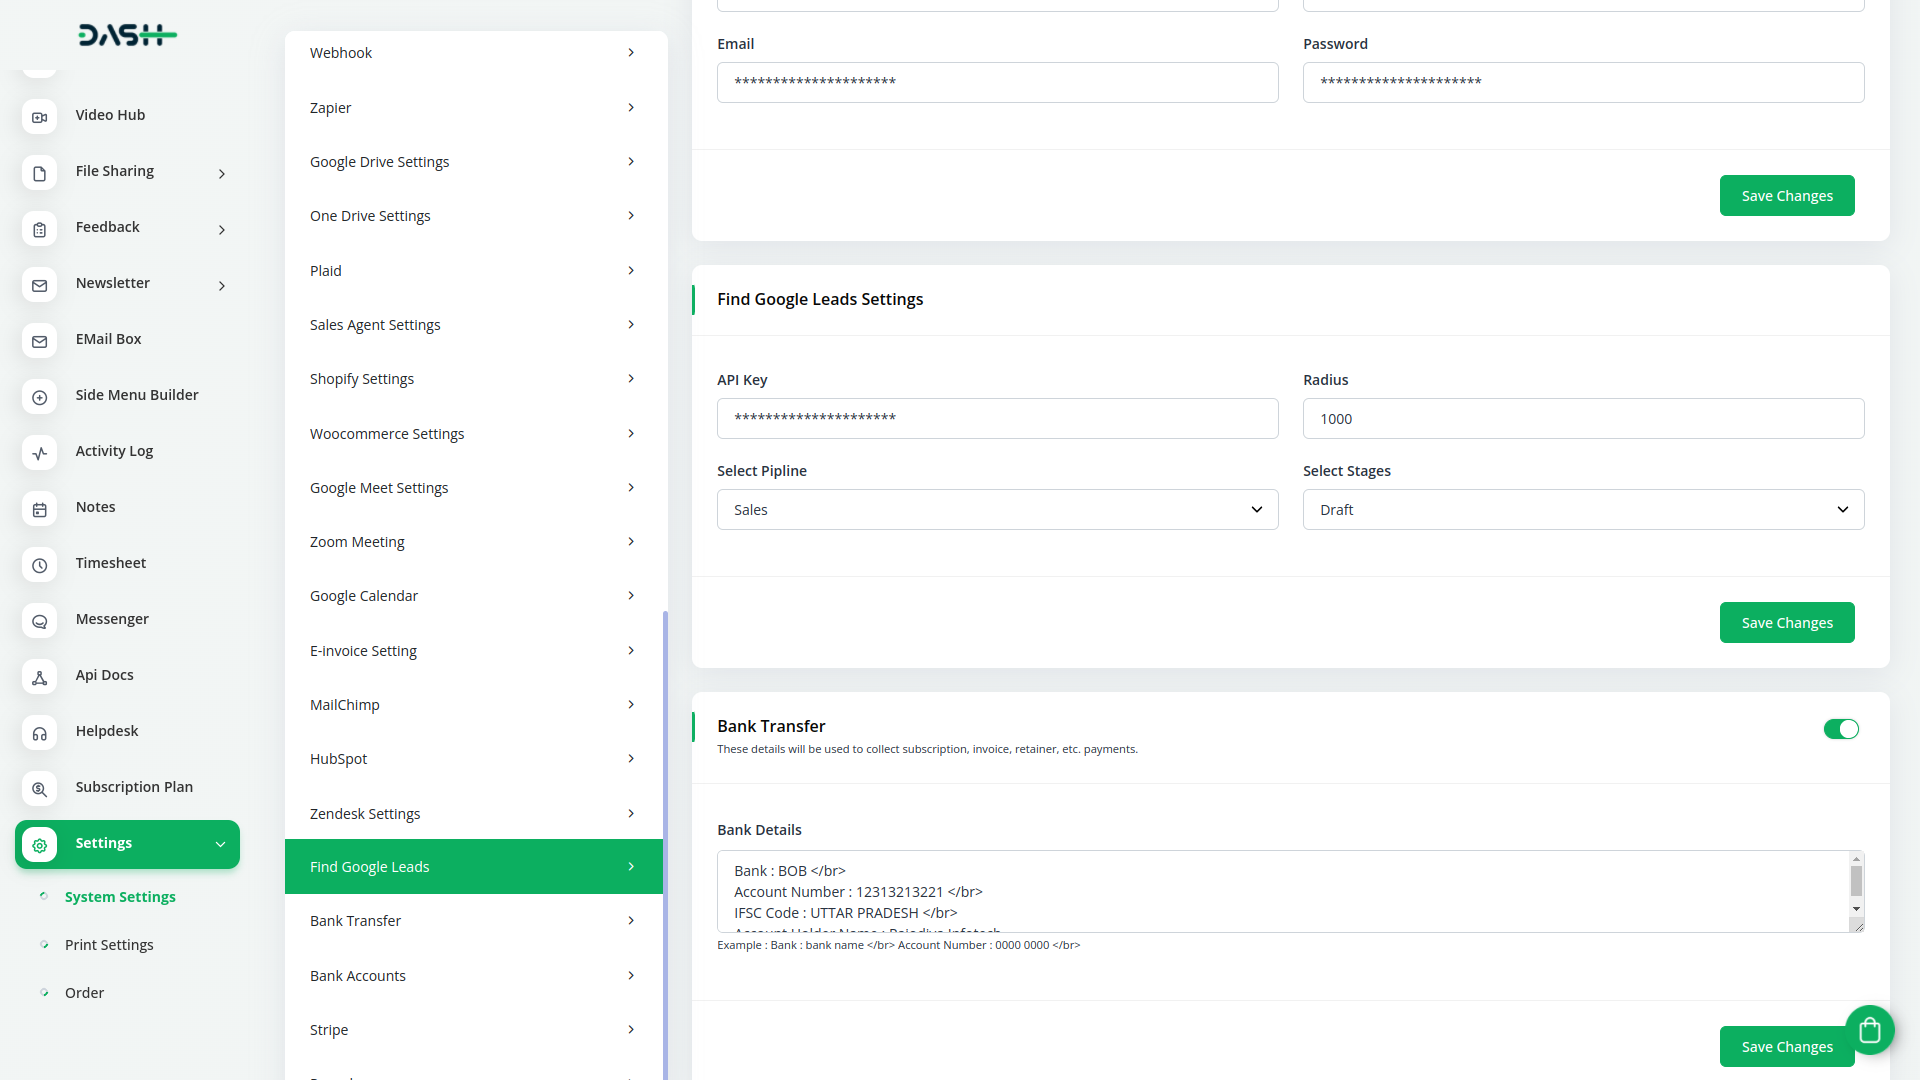This screenshot has width=1920, height=1080.
Task: Open the floating shopping bag icon
Action: coord(1869,1029)
